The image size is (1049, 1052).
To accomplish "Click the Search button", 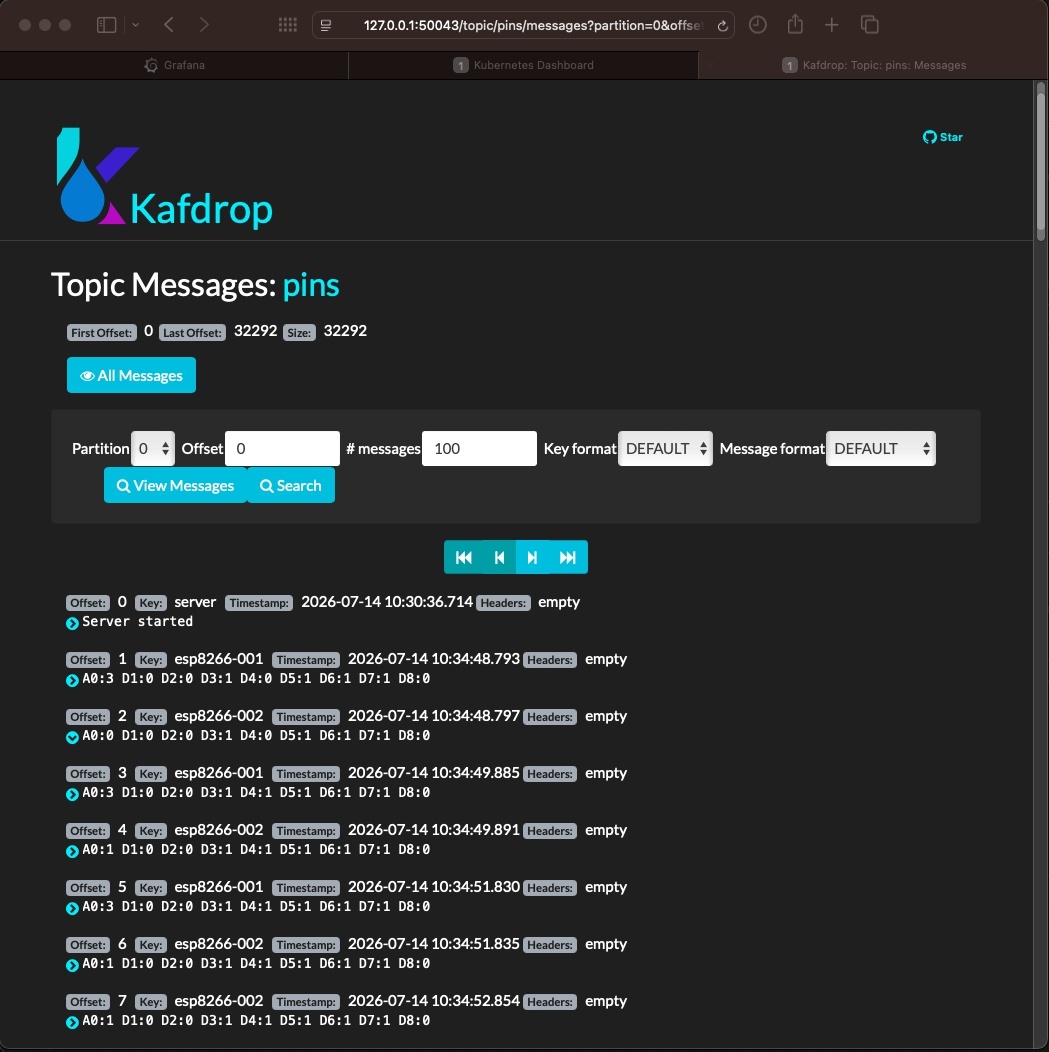I will 291,485.
